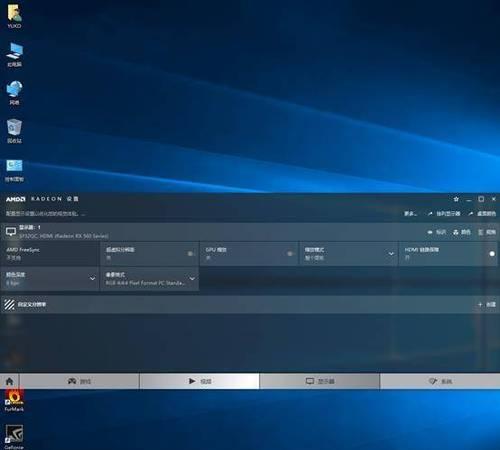Go to Radeon Settings home icon
The width and height of the screenshot is (500, 450).
coord(9,381)
